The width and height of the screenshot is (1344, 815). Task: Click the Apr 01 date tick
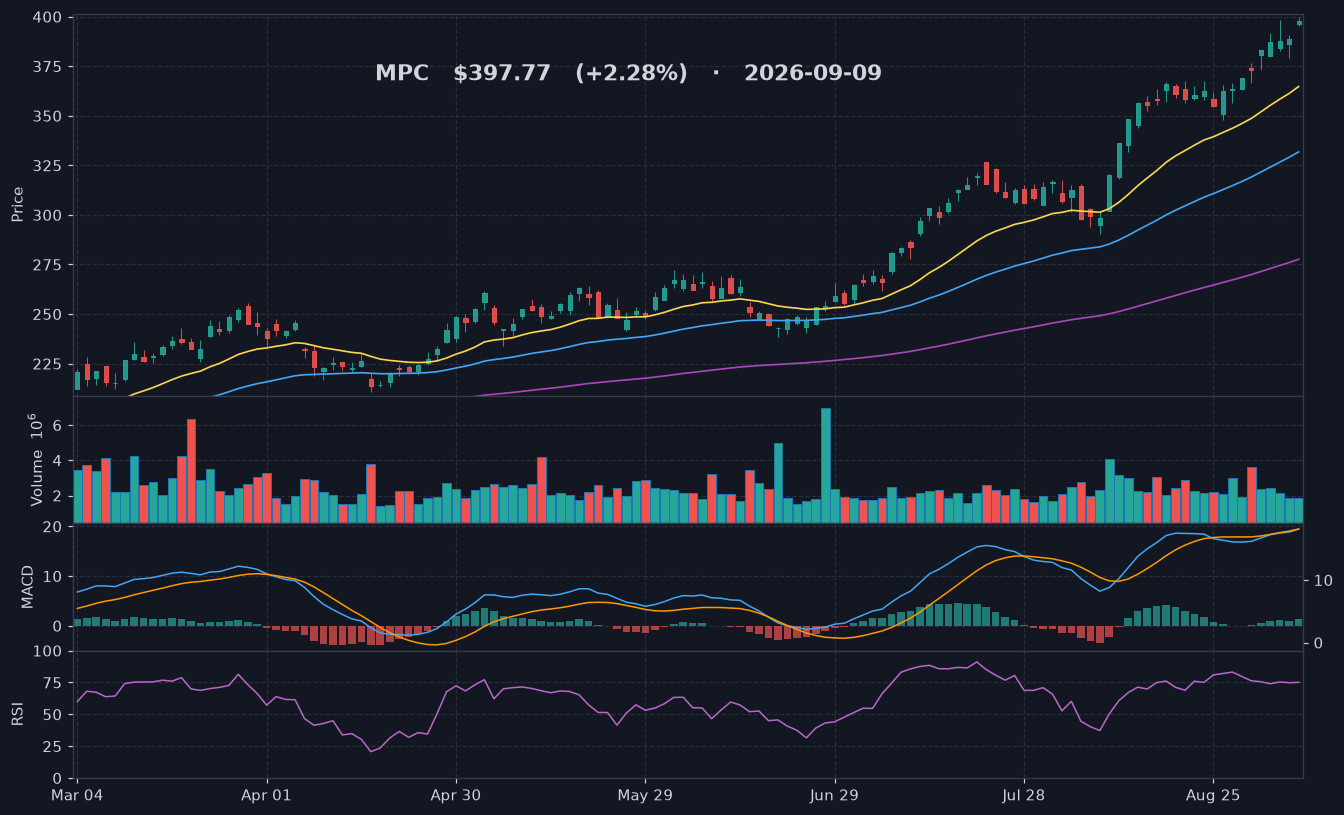(x=267, y=796)
